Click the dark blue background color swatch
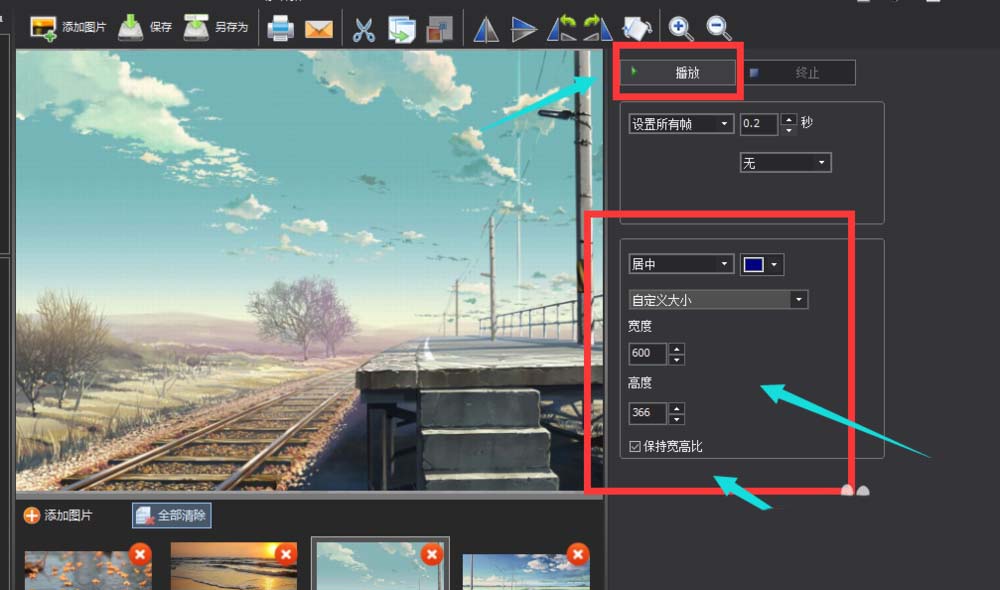Viewport: 1000px width, 590px height. point(753,265)
